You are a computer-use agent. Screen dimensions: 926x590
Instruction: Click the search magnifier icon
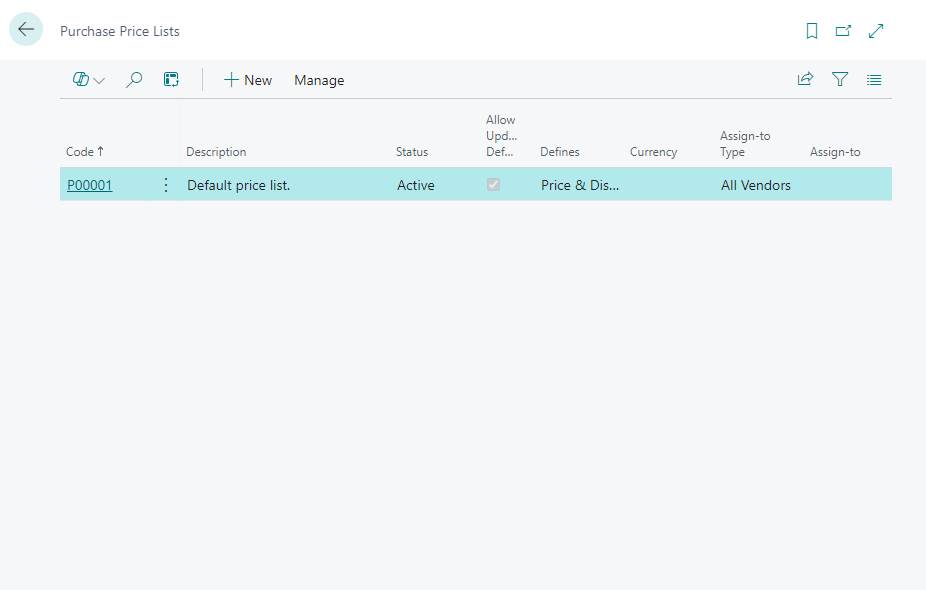point(133,80)
